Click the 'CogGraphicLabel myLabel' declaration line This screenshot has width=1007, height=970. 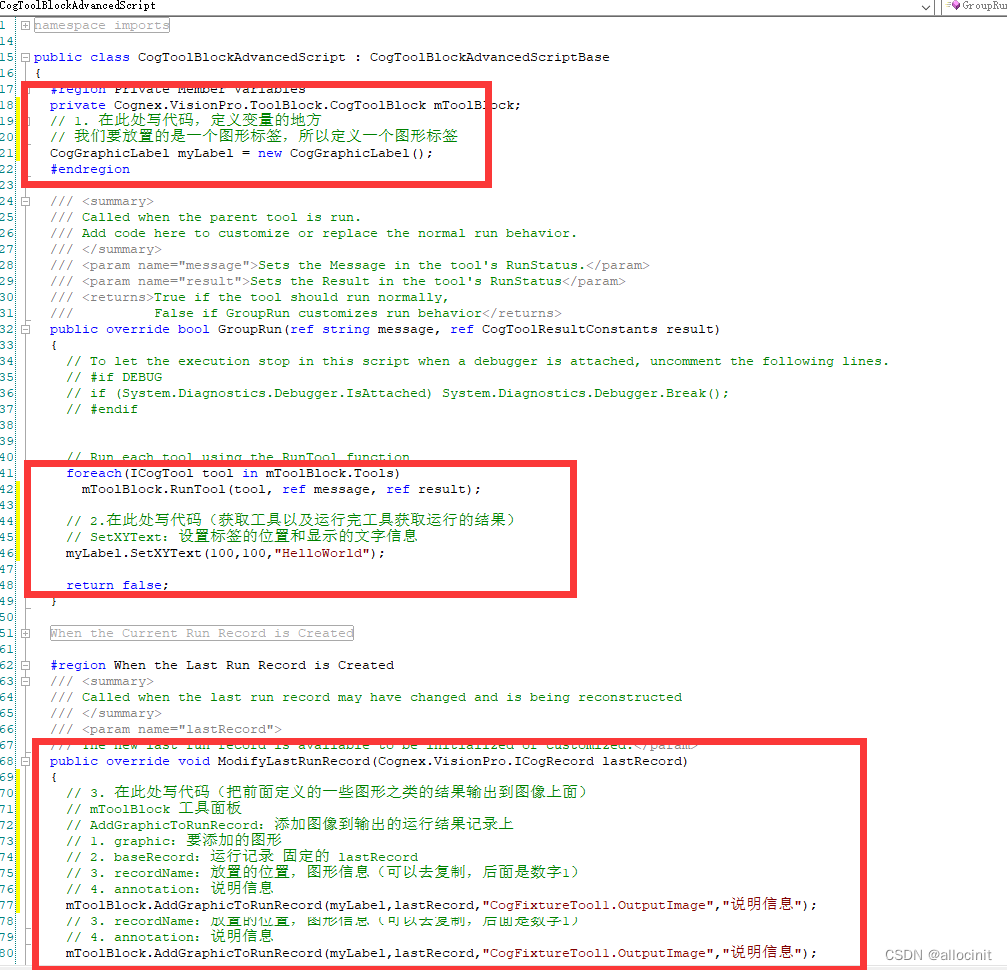241,154
